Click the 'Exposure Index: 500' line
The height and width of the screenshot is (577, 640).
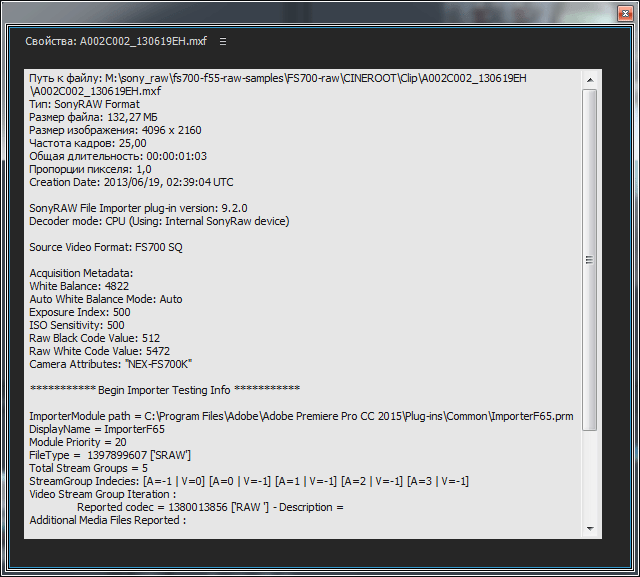(x=80, y=312)
